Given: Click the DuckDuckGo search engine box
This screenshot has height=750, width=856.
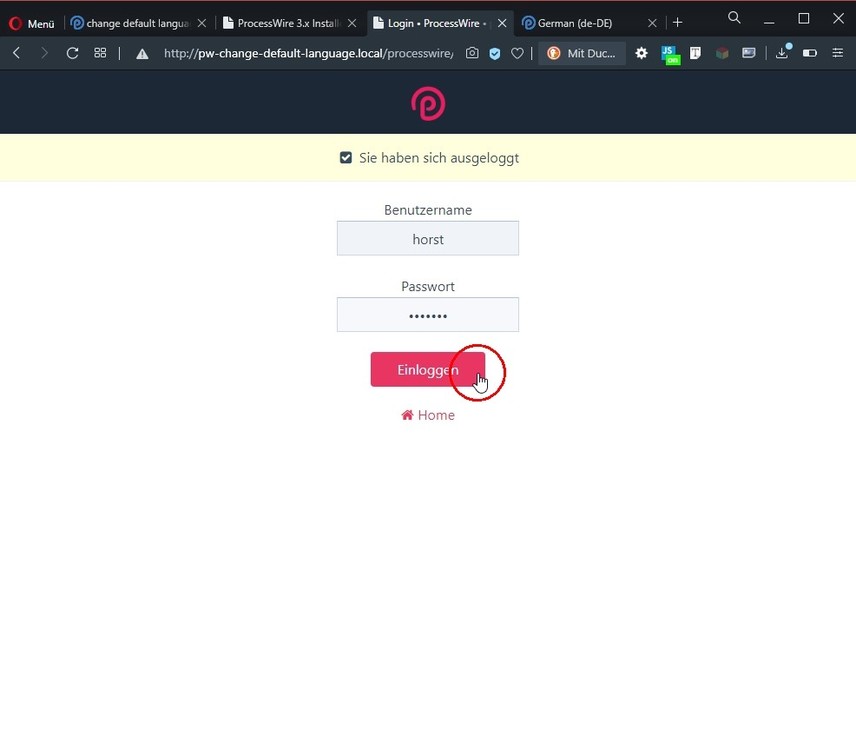Looking at the screenshot, I should [x=582, y=53].
